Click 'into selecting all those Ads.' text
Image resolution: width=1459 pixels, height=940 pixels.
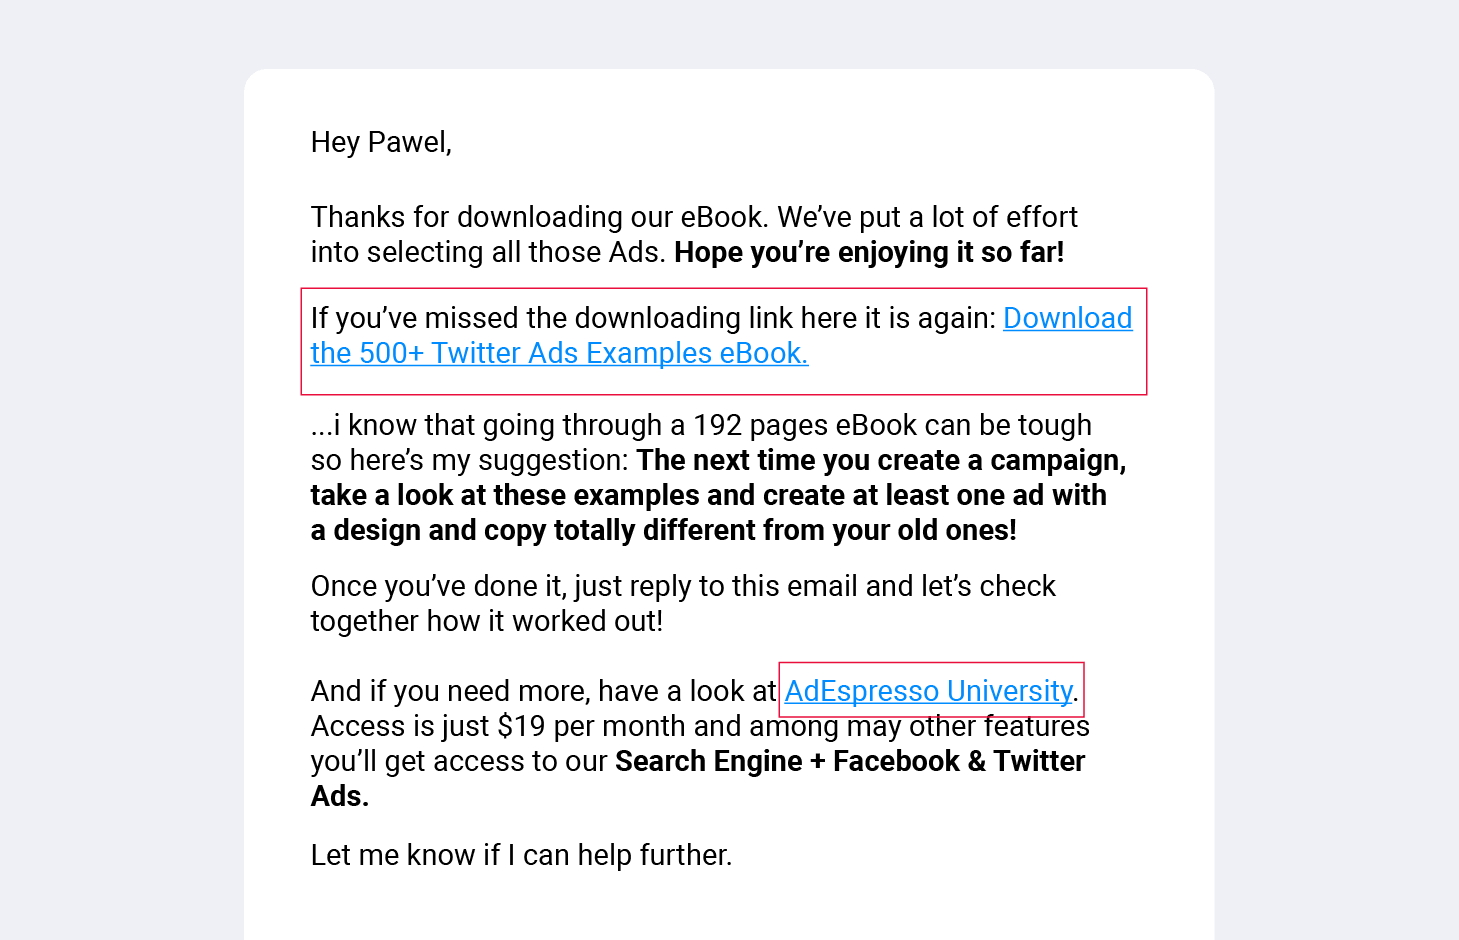point(488,252)
